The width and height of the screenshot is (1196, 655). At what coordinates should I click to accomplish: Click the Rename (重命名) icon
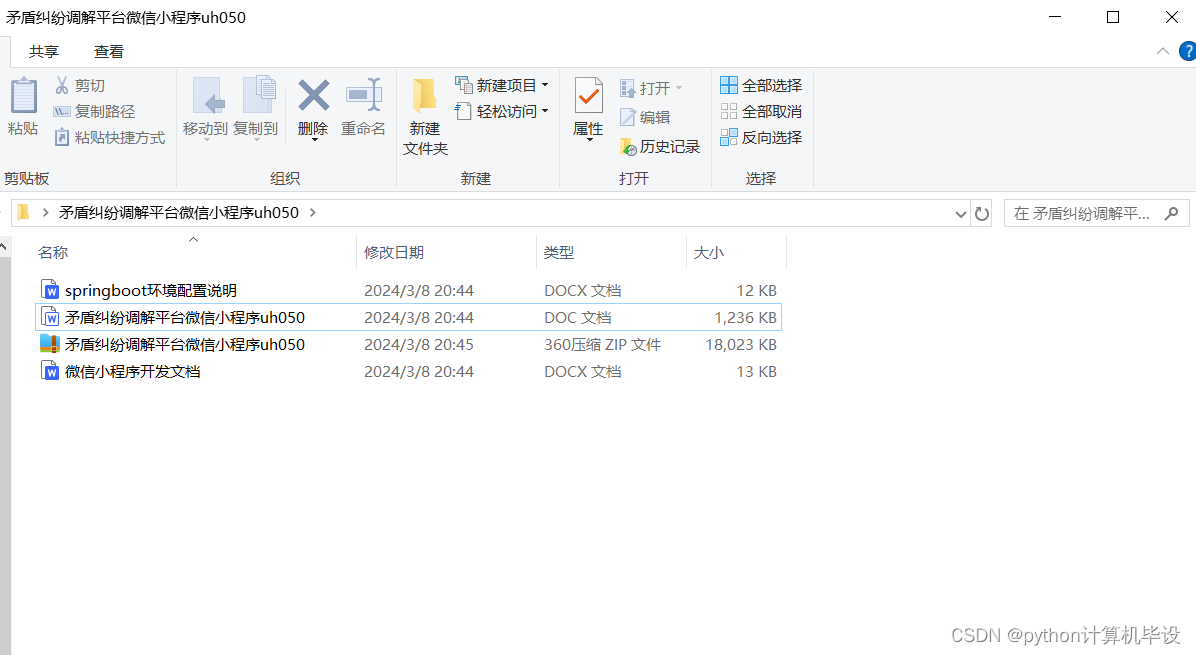(x=364, y=95)
